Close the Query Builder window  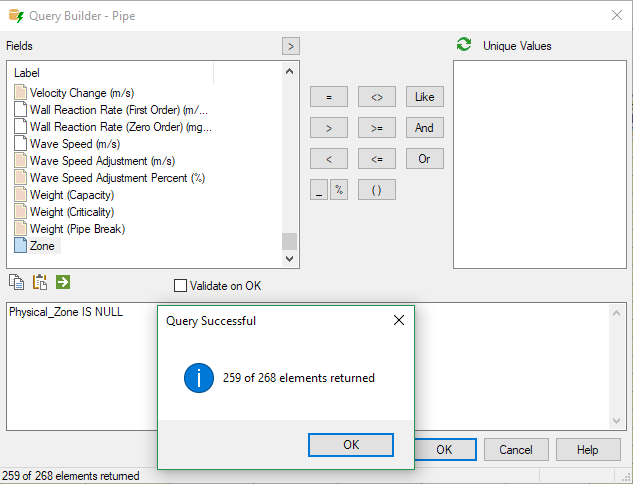tap(617, 15)
